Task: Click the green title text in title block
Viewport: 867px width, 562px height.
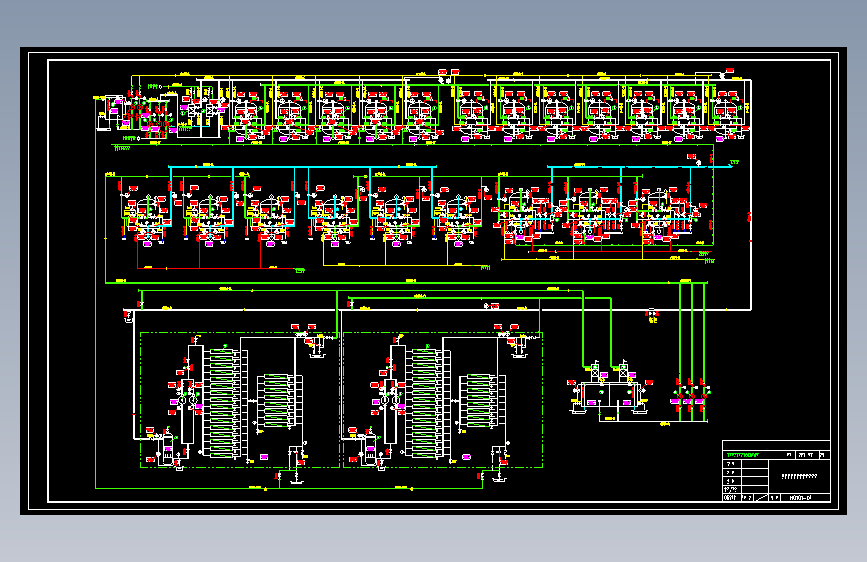Action: coord(742,455)
